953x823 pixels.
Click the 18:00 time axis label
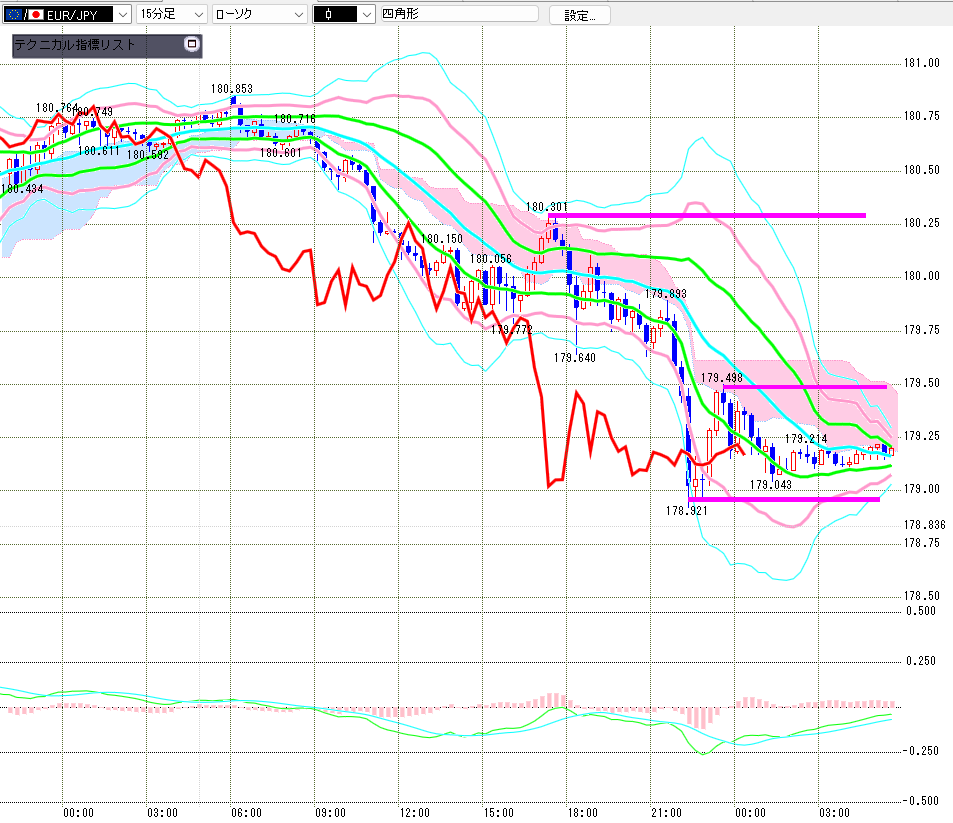tap(583, 813)
